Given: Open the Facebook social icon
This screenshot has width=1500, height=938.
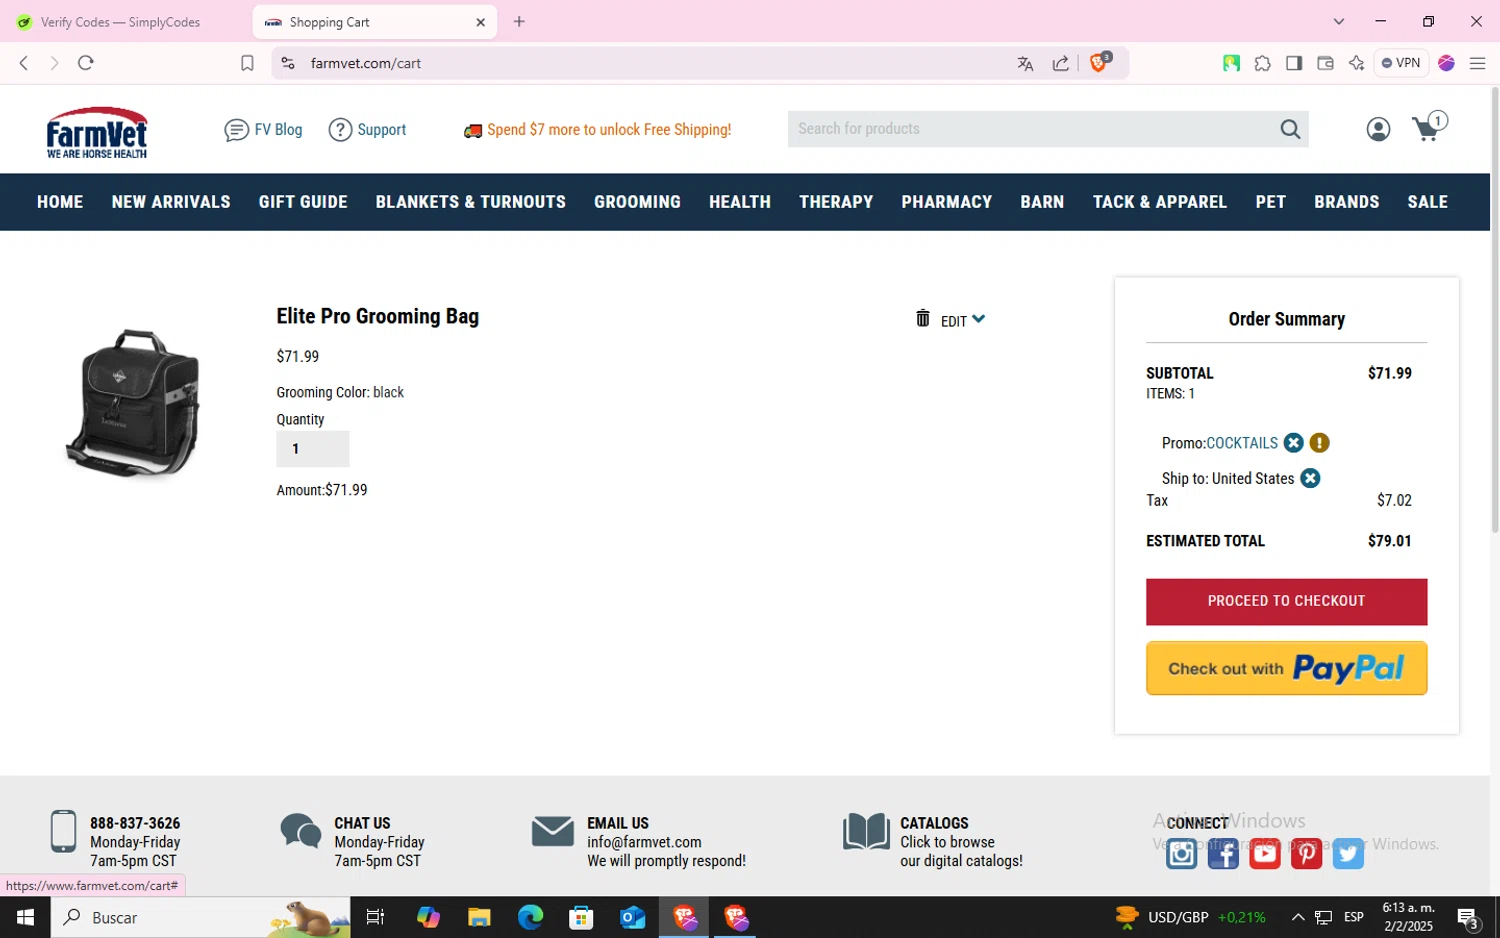Looking at the screenshot, I should click(x=1223, y=854).
